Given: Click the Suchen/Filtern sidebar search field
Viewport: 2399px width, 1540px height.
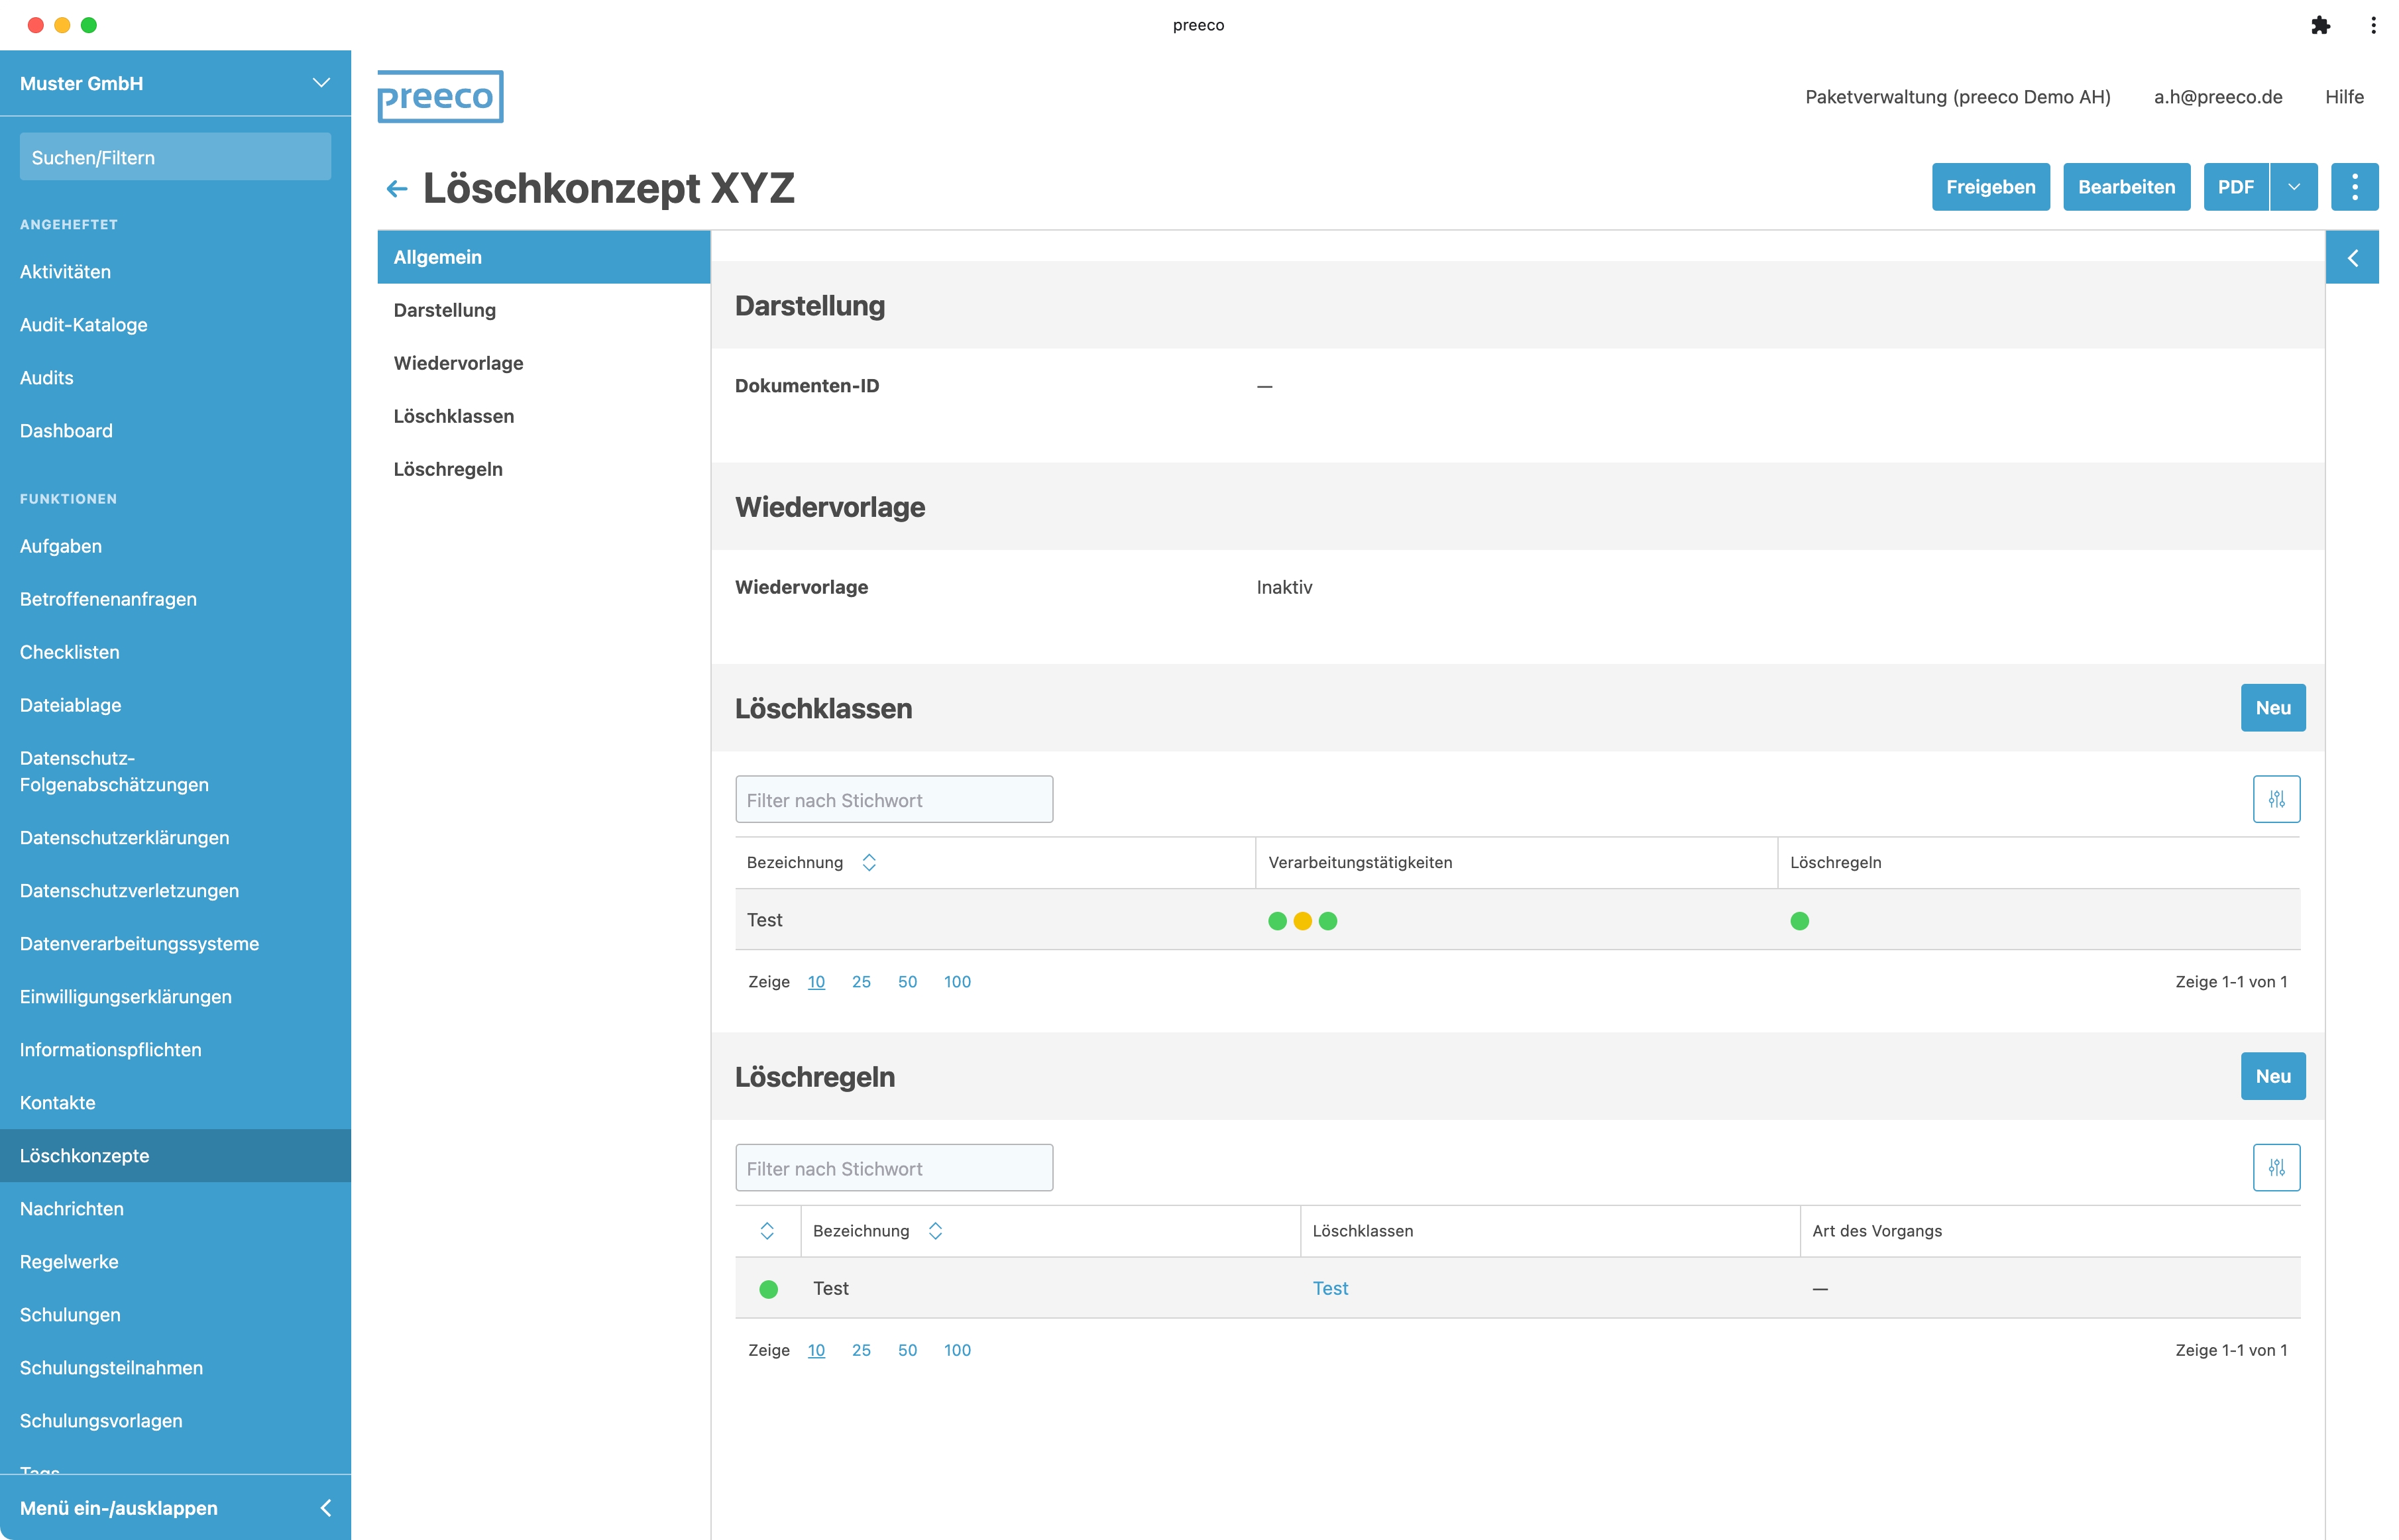Looking at the screenshot, I should point(175,157).
